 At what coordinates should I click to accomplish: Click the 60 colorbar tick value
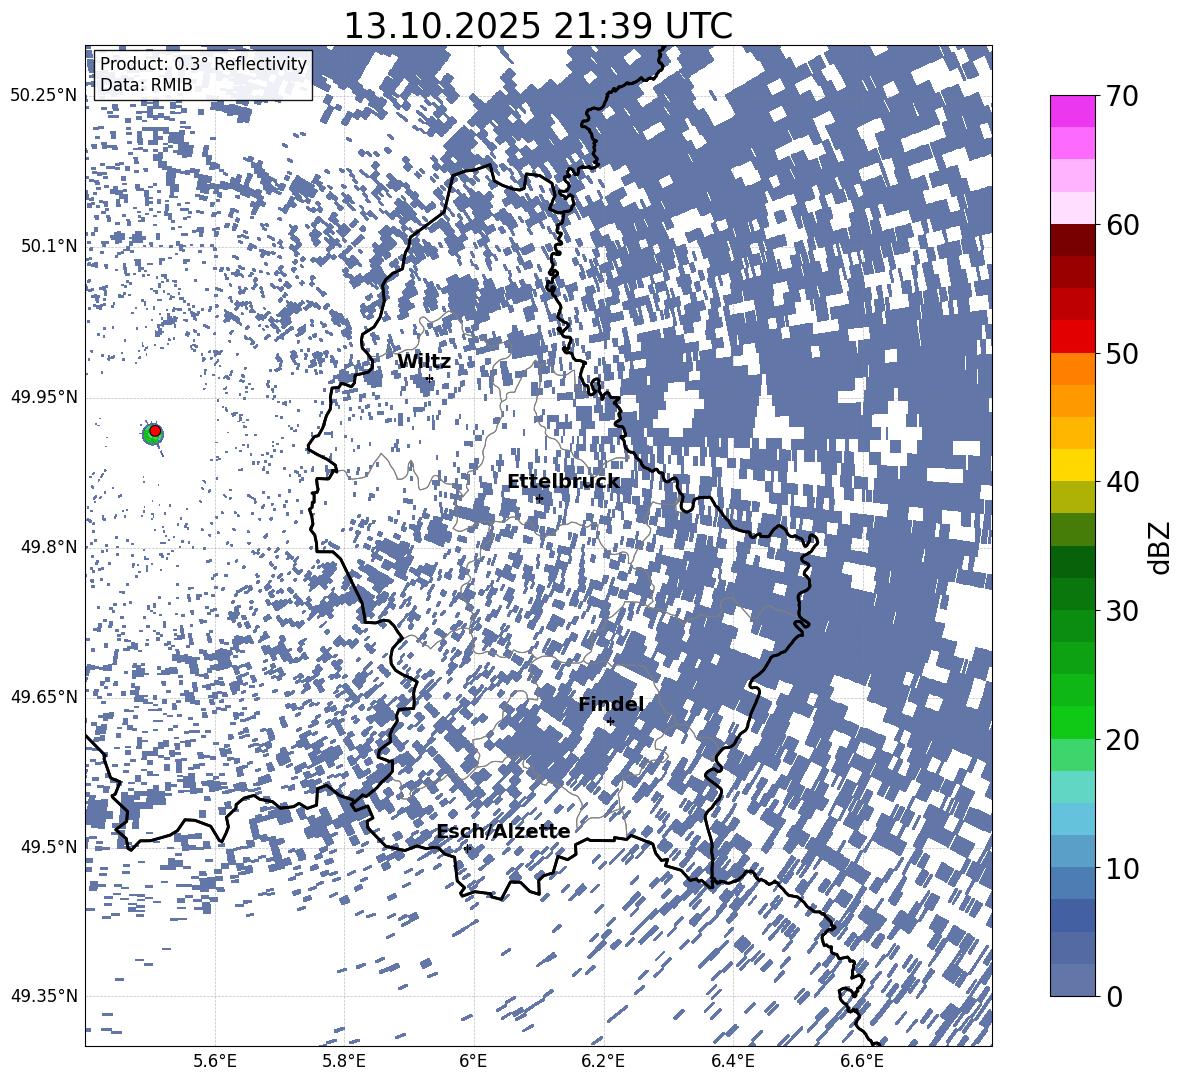tap(1122, 225)
